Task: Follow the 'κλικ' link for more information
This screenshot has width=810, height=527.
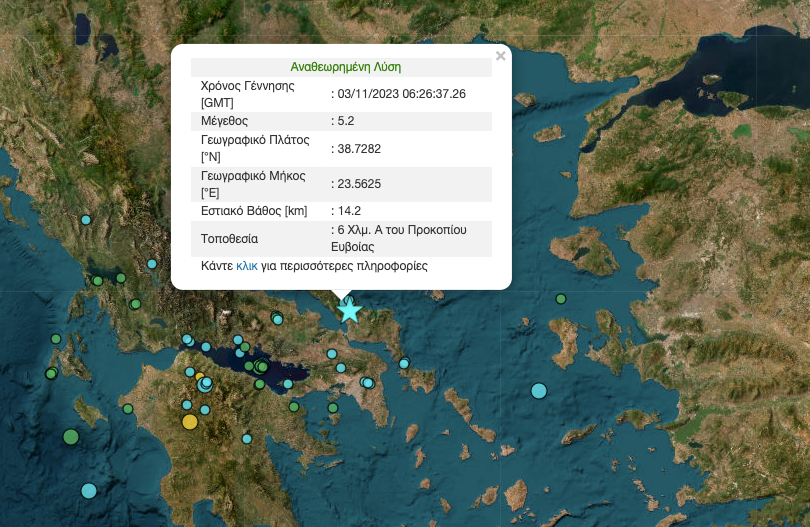Action: 246,266
